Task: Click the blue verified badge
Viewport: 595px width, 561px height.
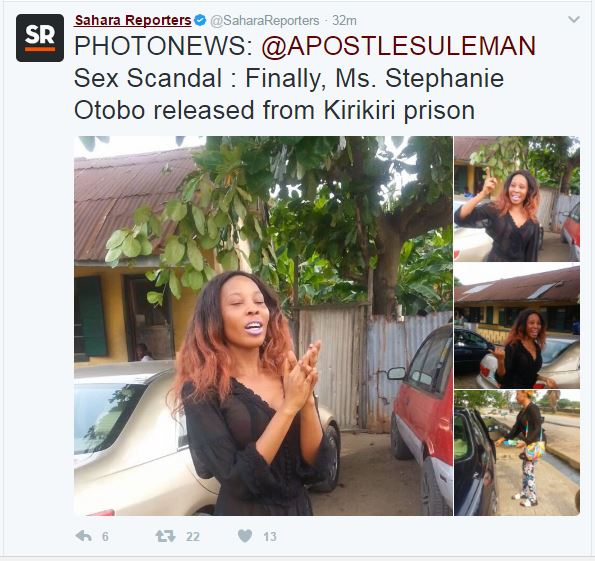Action: (200, 20)
